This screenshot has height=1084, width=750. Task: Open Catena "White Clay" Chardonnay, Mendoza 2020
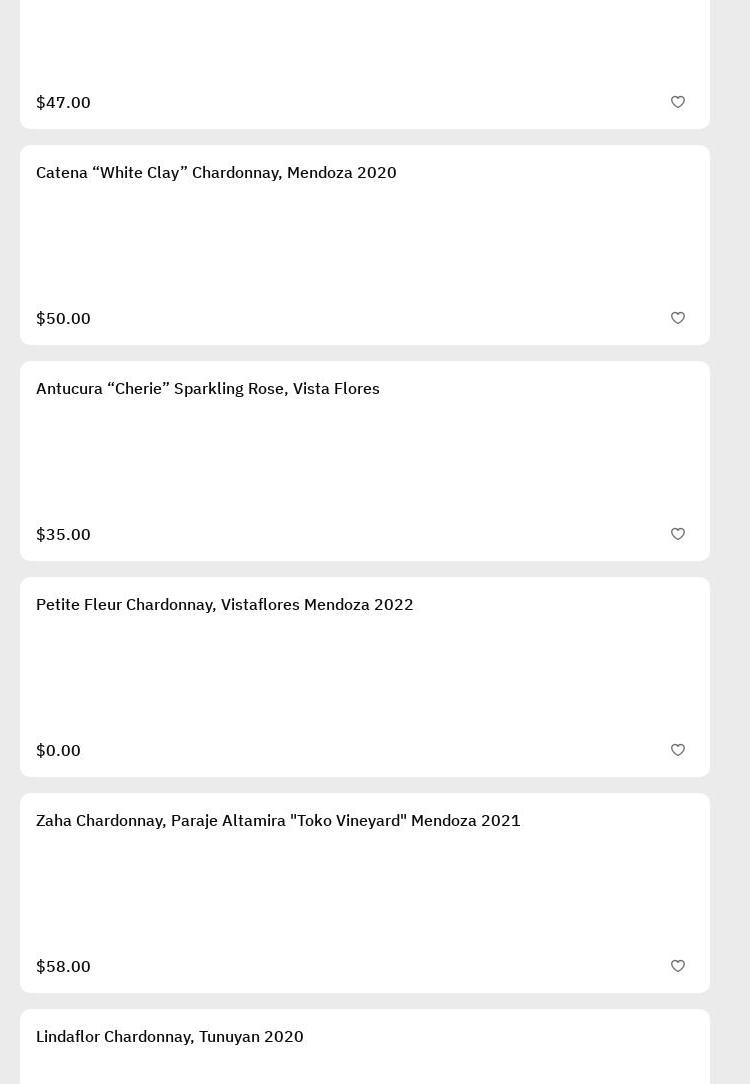[216, 173]
